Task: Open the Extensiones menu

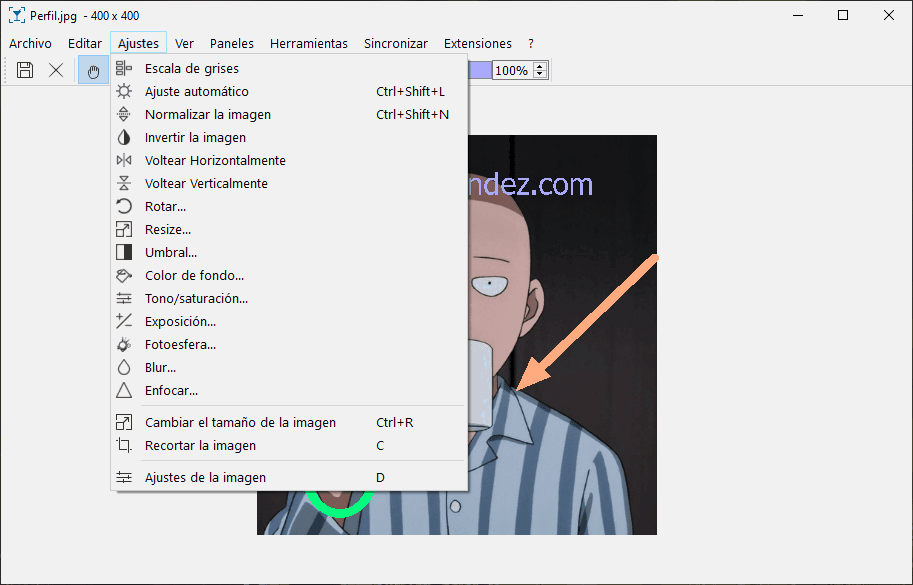Action: click(x=477, y=44)
